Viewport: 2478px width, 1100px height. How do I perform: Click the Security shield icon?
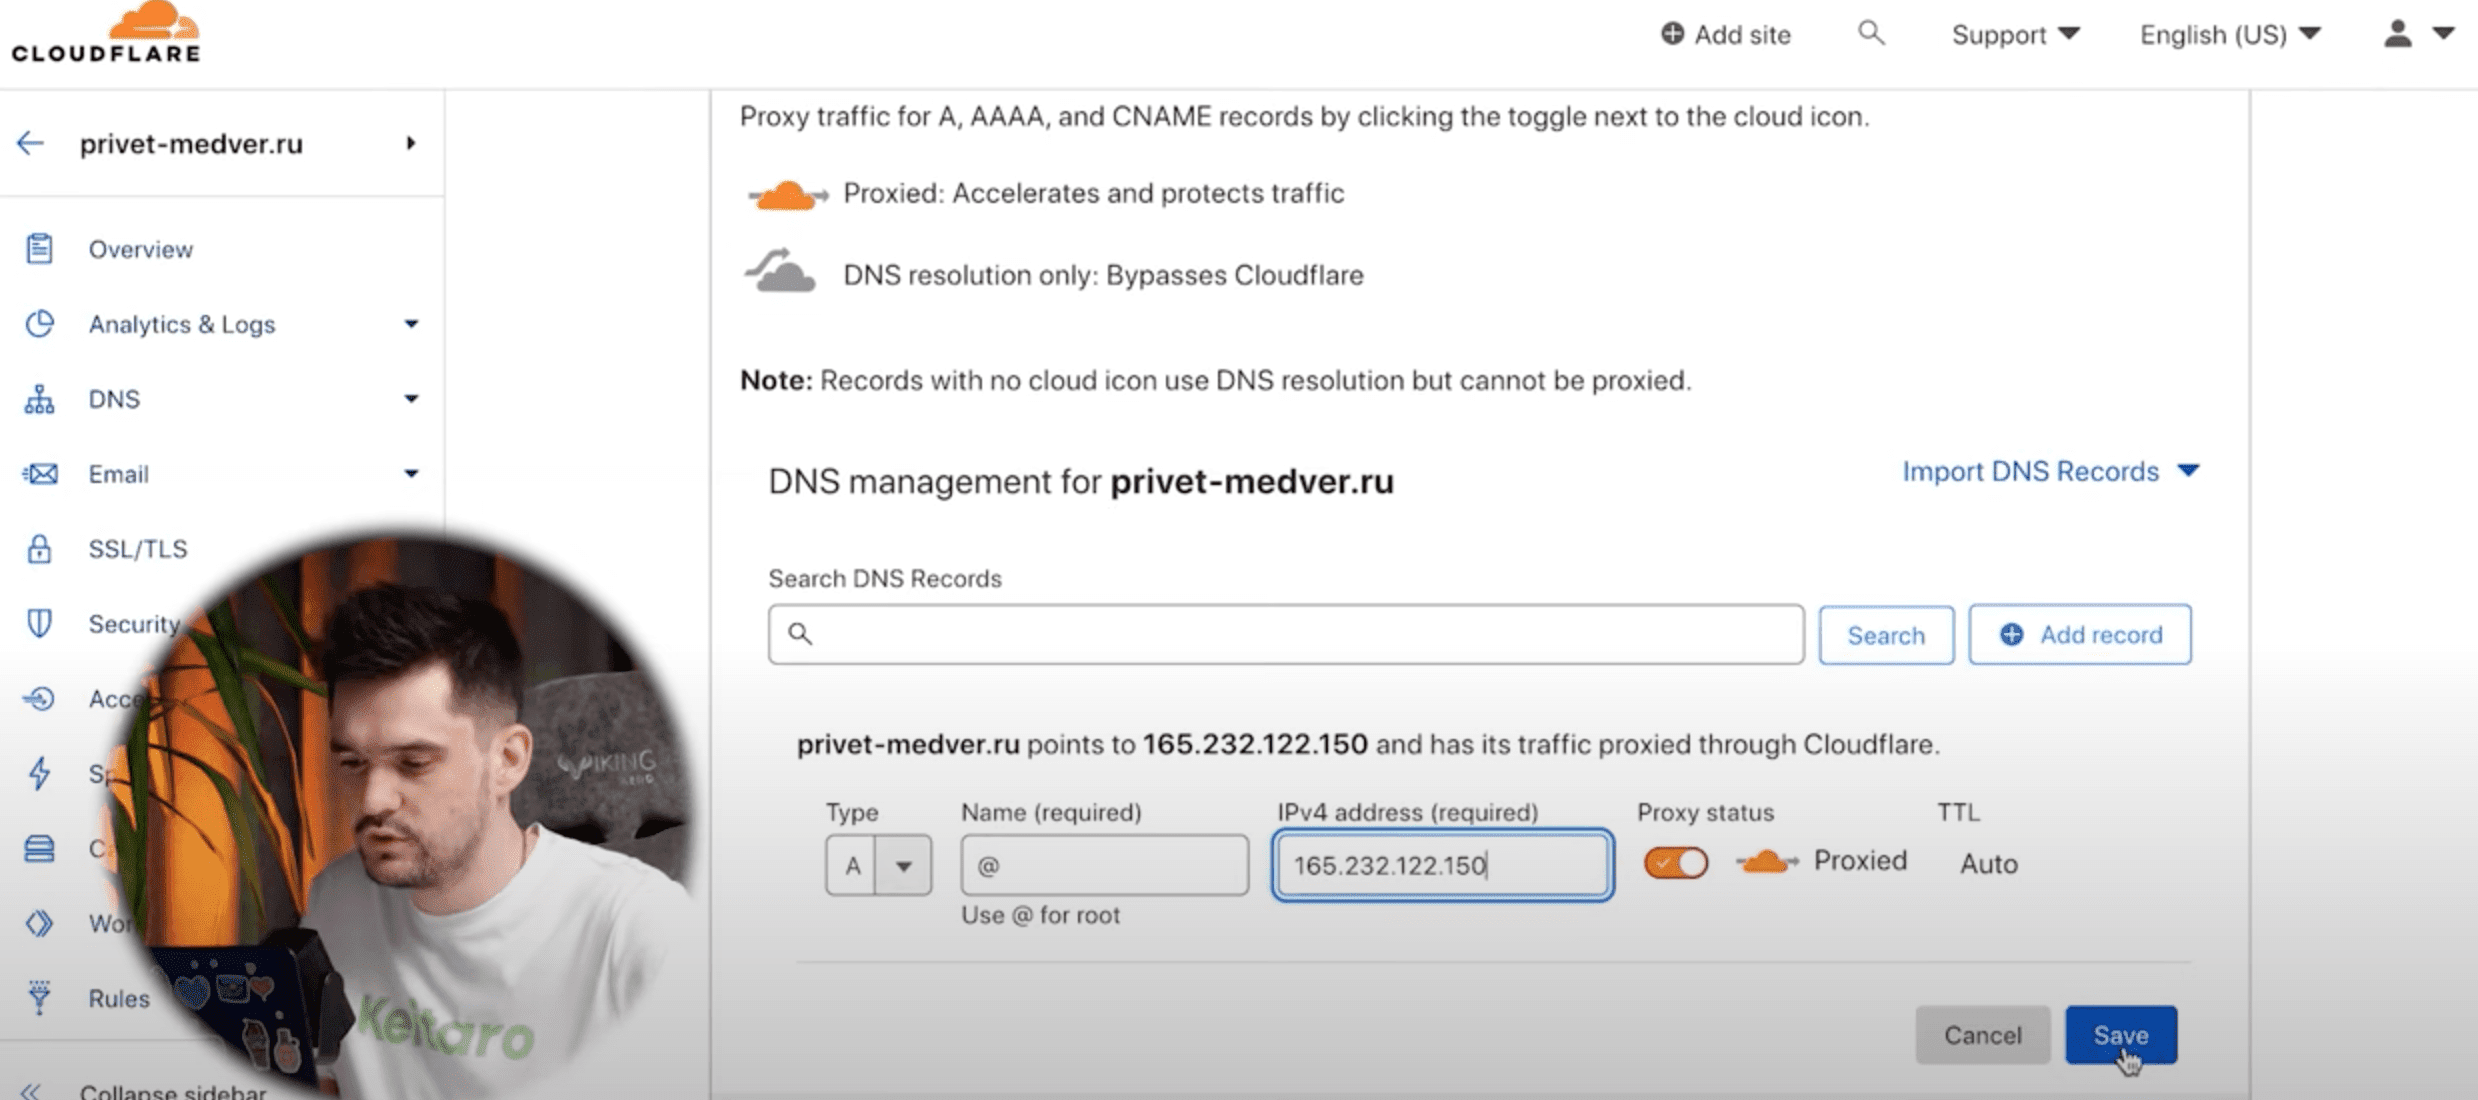(39, 623)
